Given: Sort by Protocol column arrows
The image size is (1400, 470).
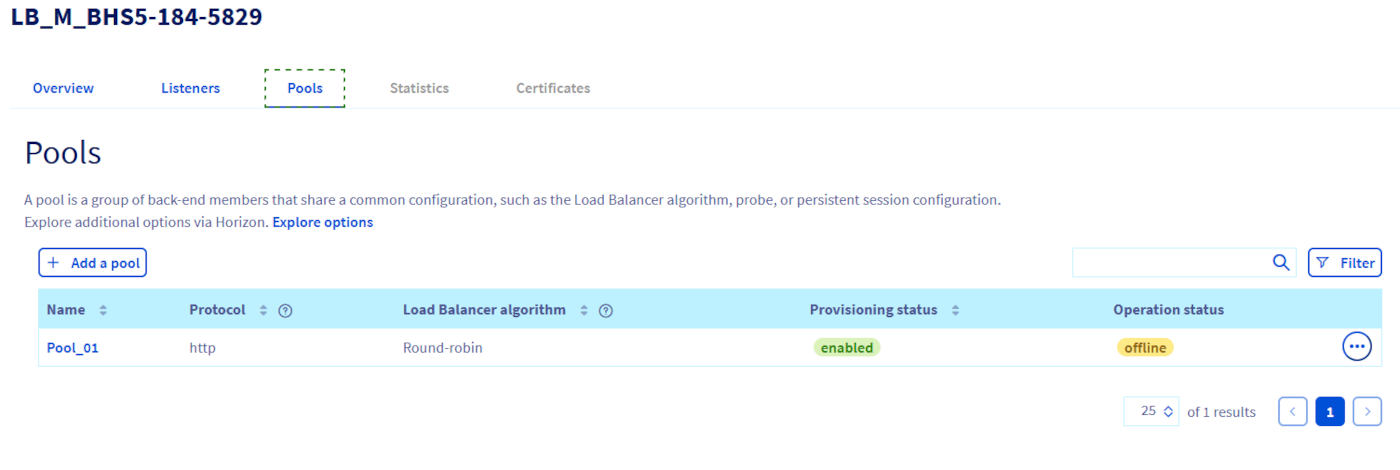Looking at the screenshot, I should [x=264, y=311].
